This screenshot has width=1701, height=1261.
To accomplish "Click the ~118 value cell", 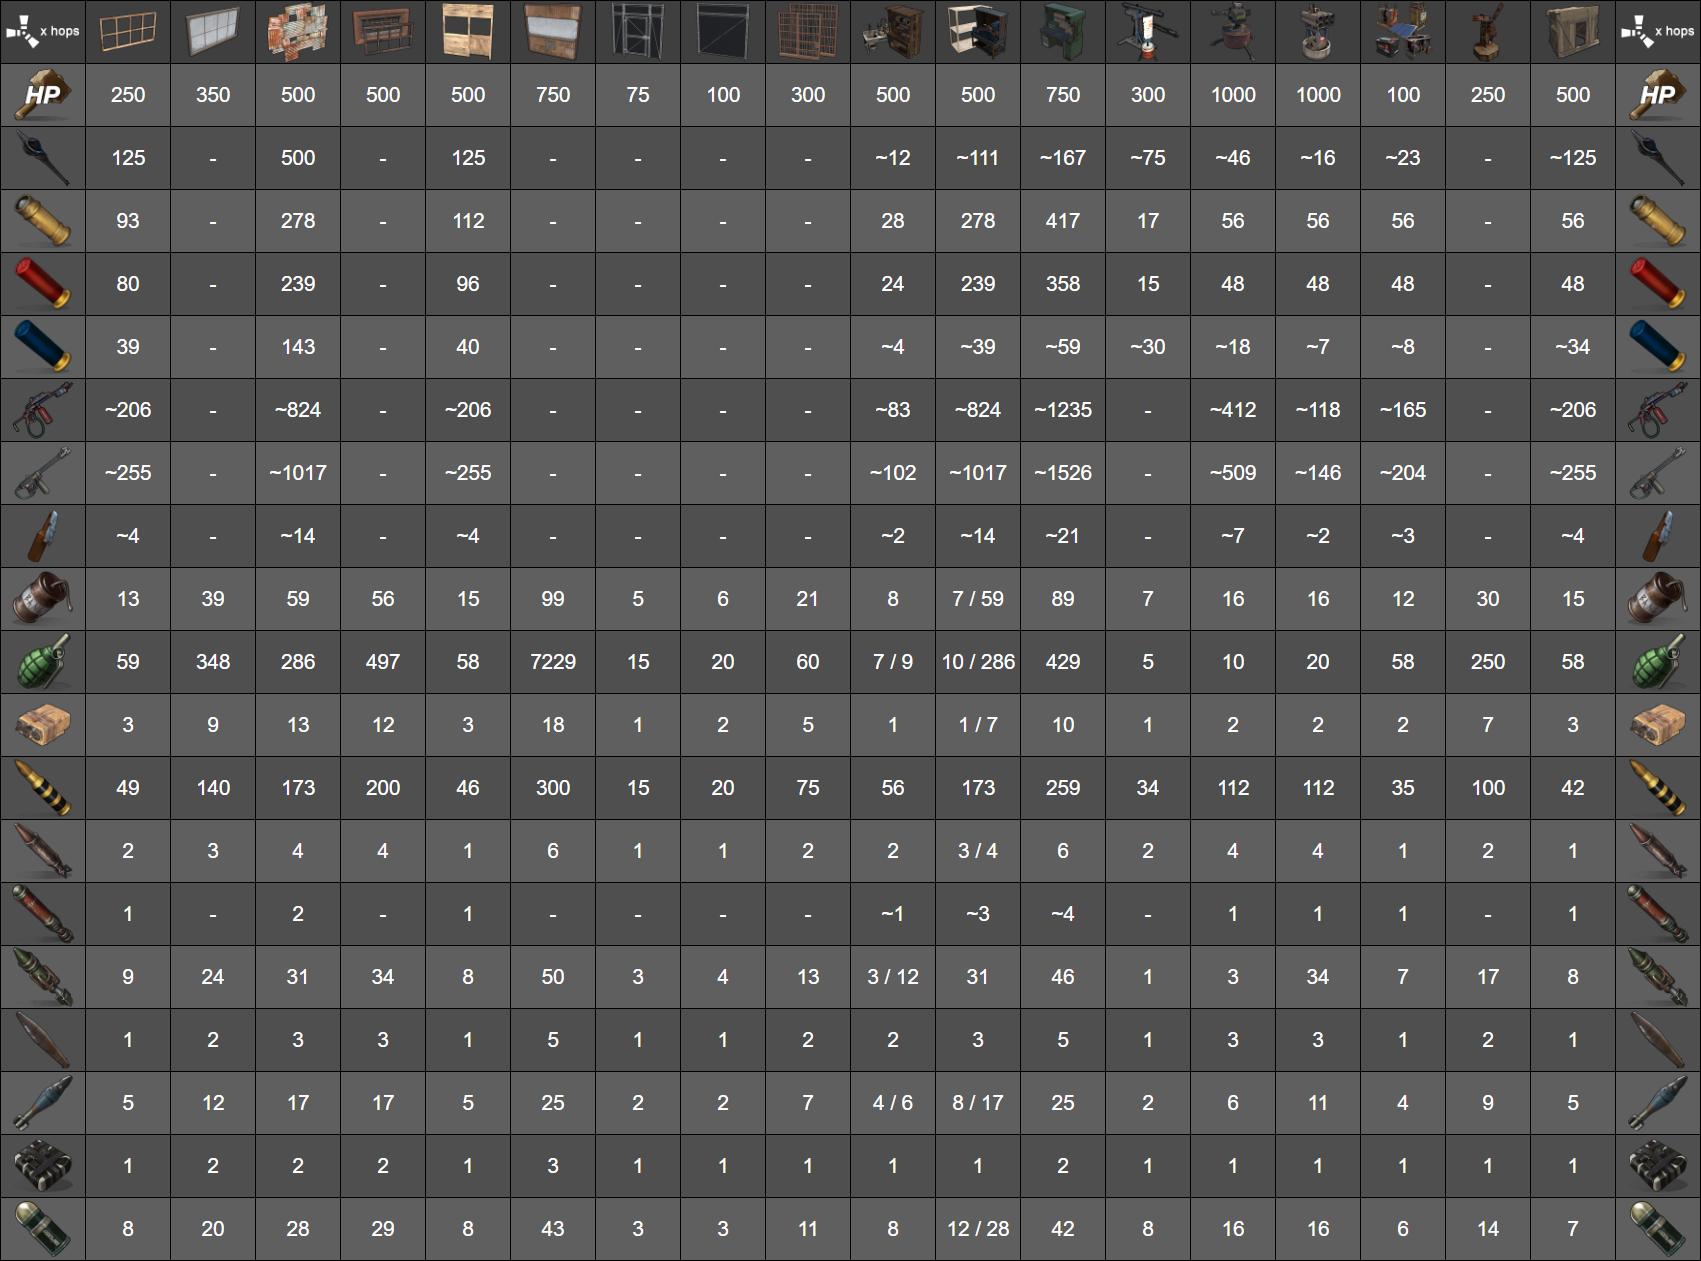I will [1318, 410].
